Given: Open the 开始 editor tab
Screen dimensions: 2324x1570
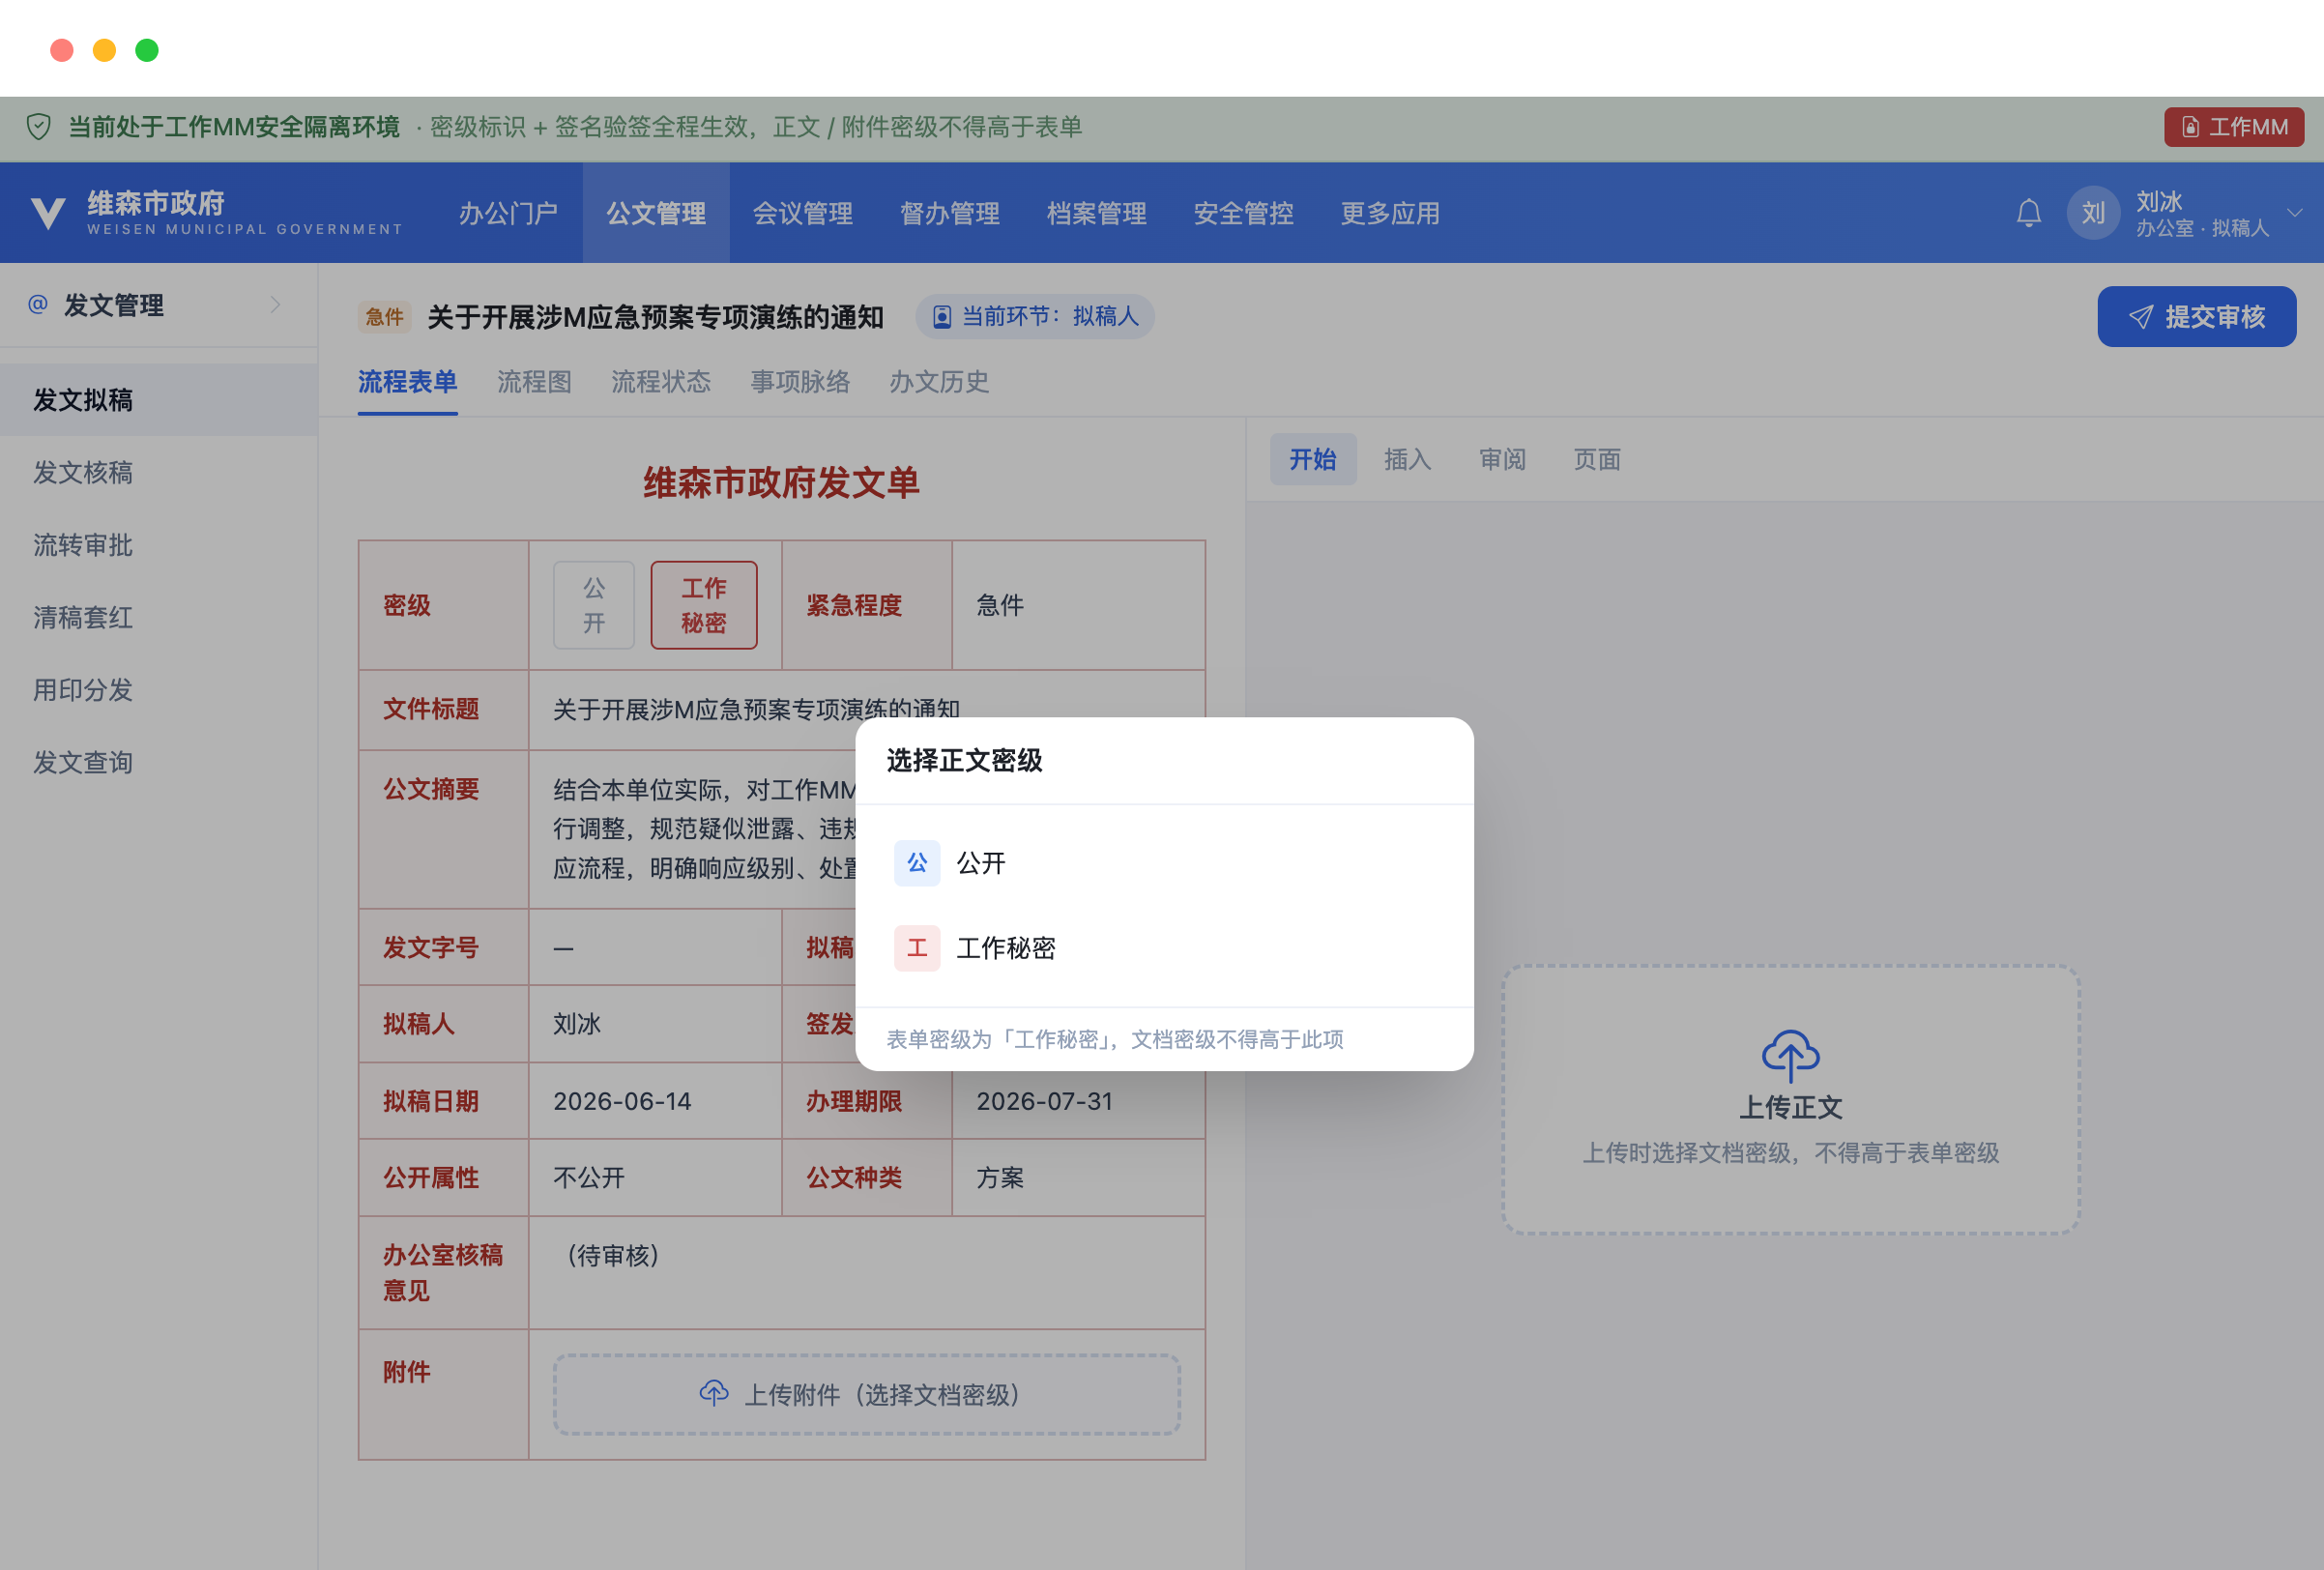Looking at the screenshot, I should tap(1313, 459).
